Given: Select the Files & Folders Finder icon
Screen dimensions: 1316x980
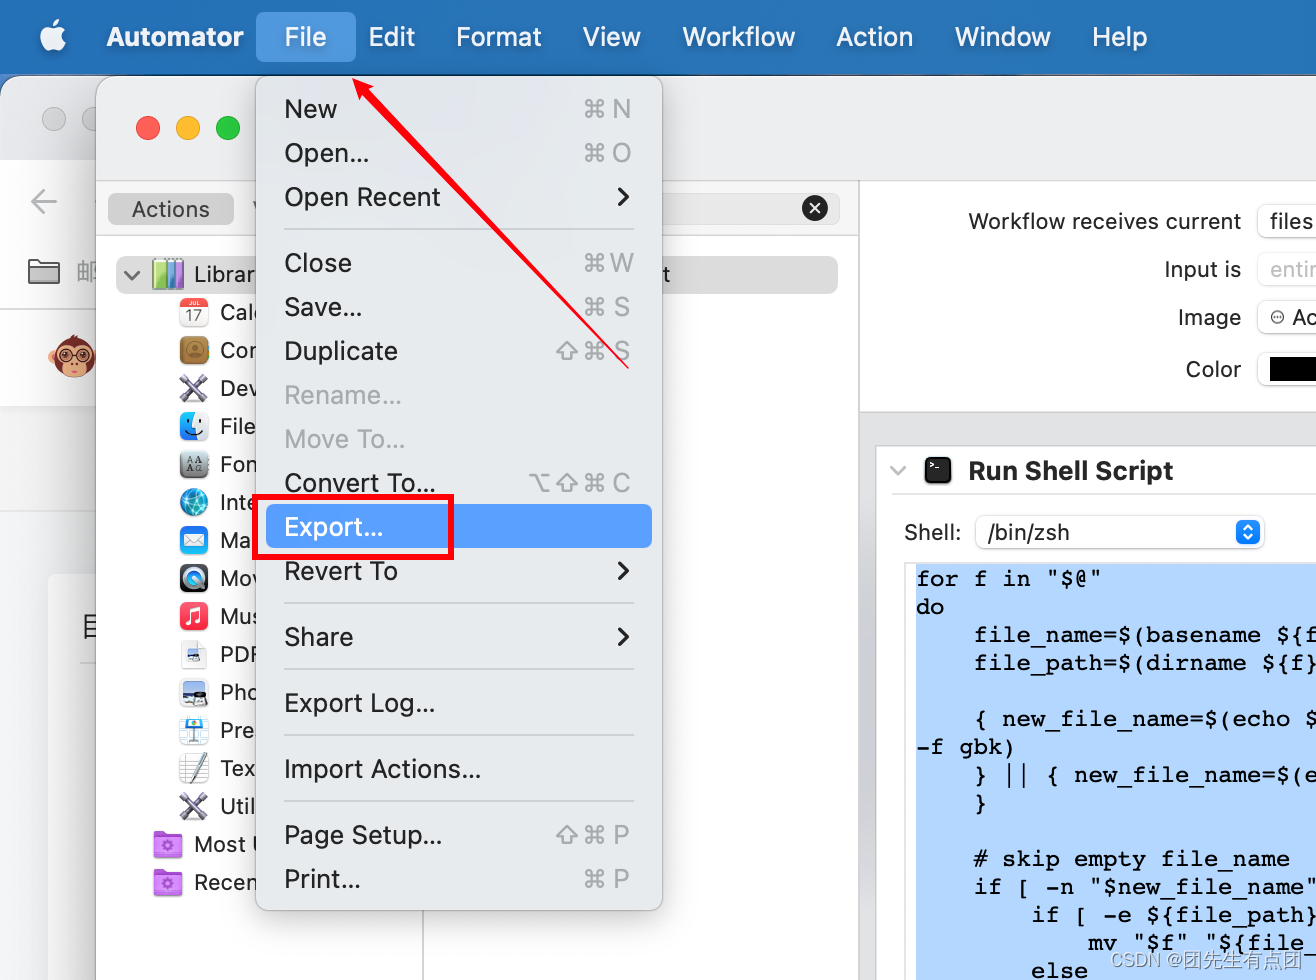Looking at the screenshot, I should (194, 426).
